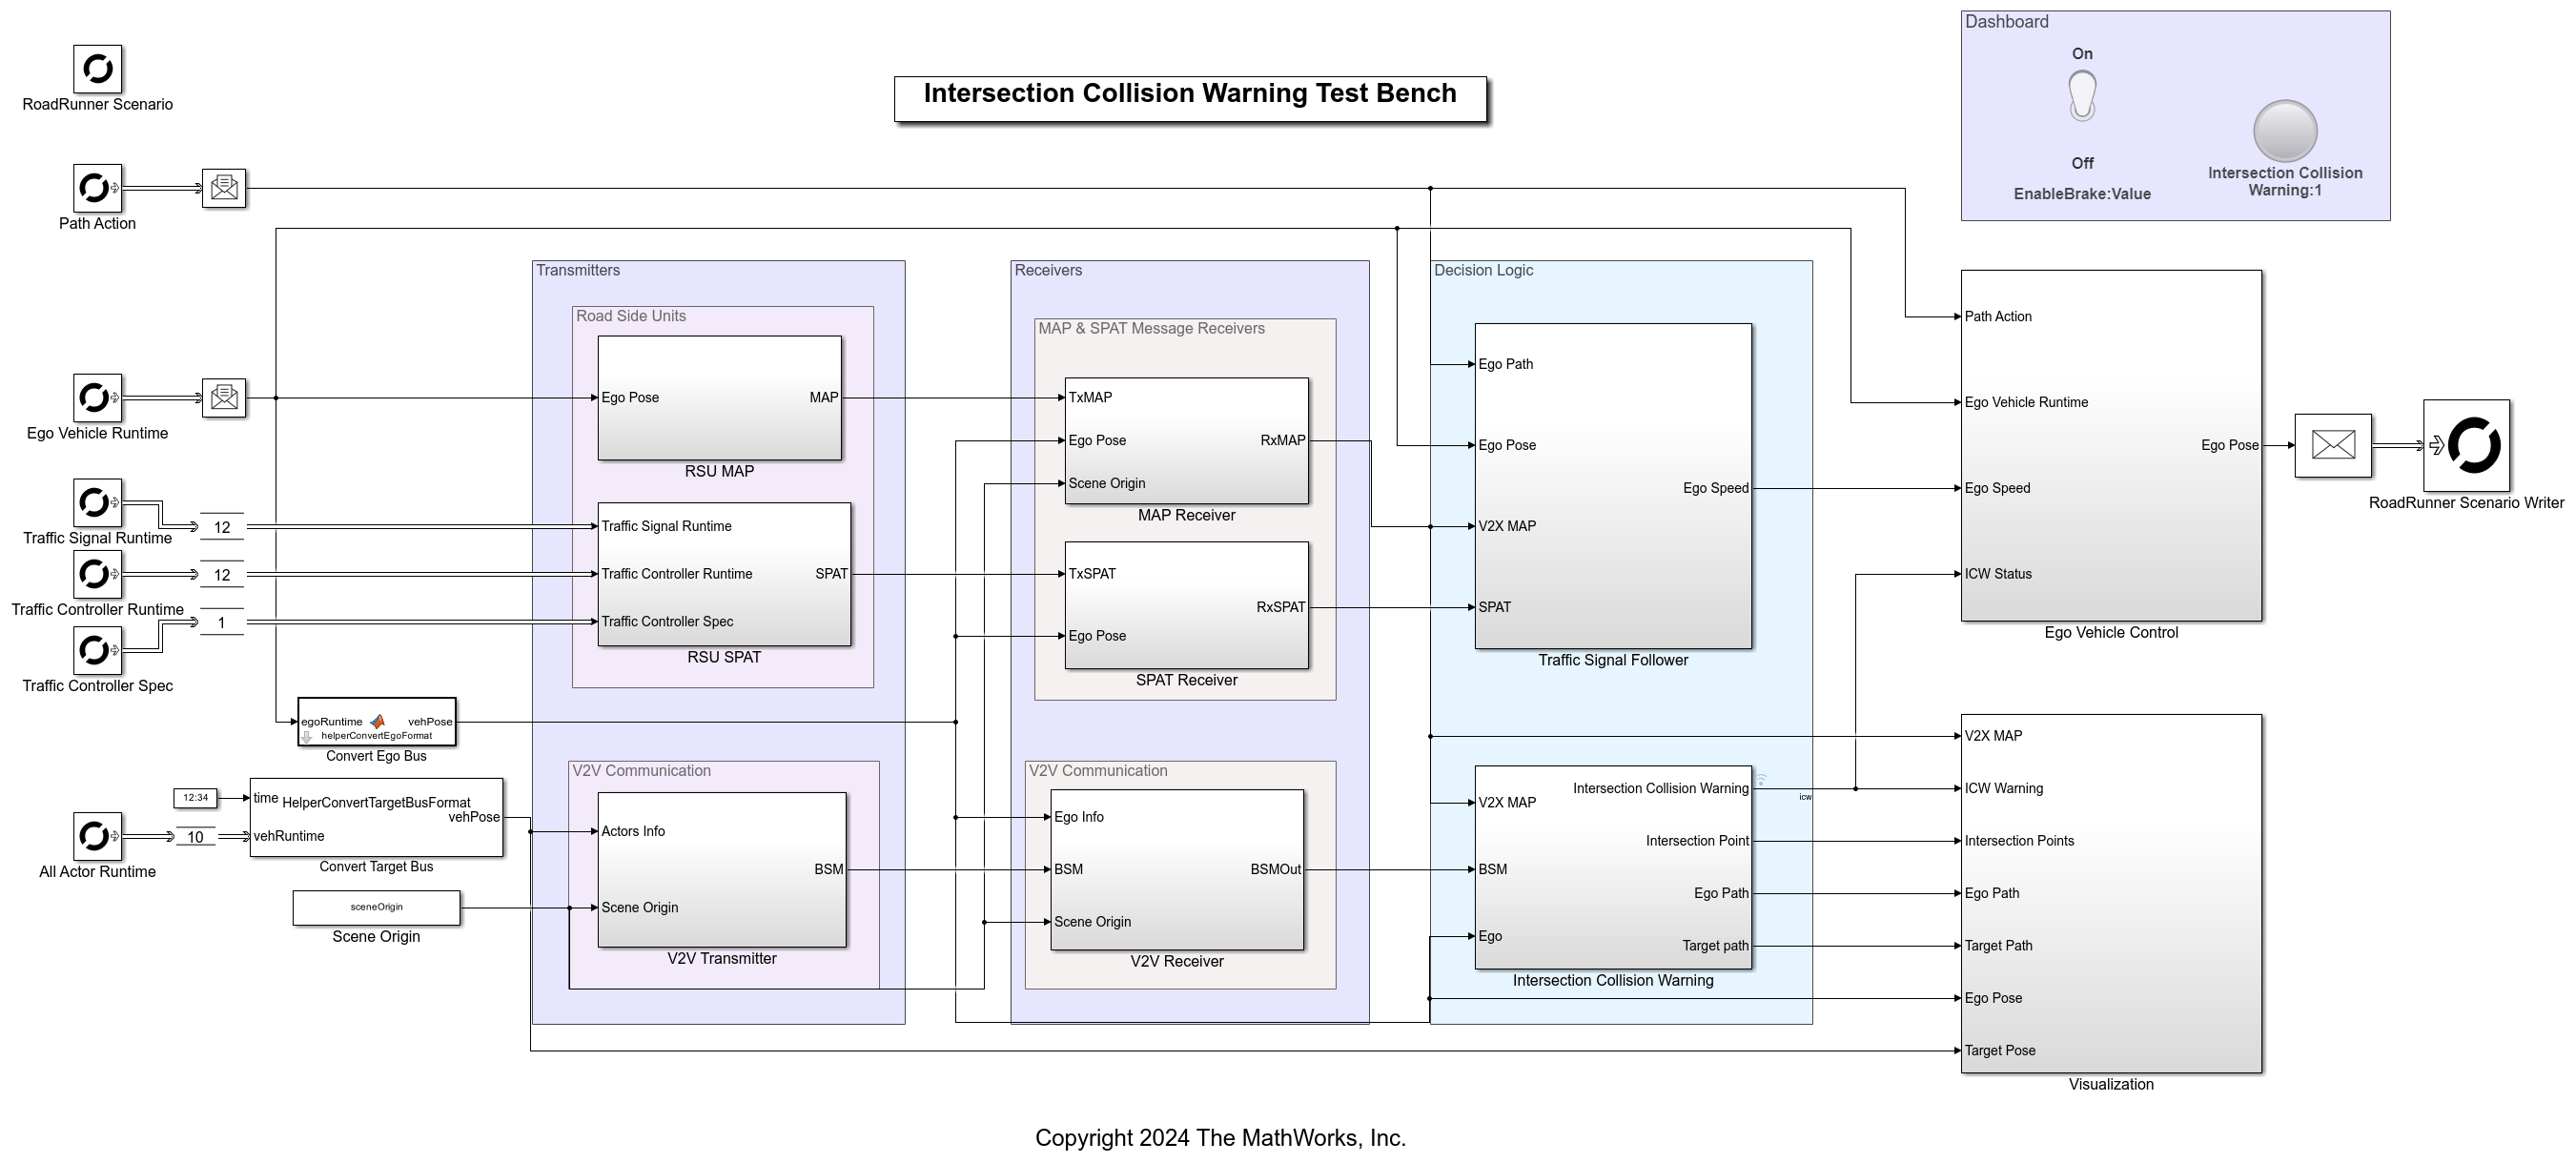Click the Intersection Collision Warning lamp
Viewport: 2576px width, 1163px height.
pos(2286,130)
